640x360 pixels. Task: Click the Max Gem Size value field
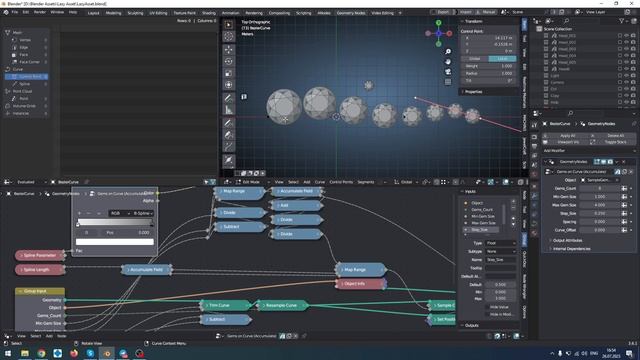[x=600, y=205]
